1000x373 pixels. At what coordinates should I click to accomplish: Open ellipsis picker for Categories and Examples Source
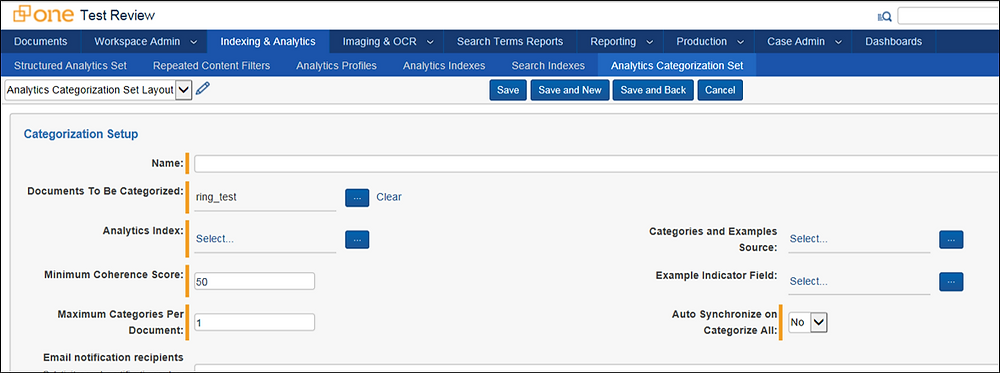(x=951, y=240)
